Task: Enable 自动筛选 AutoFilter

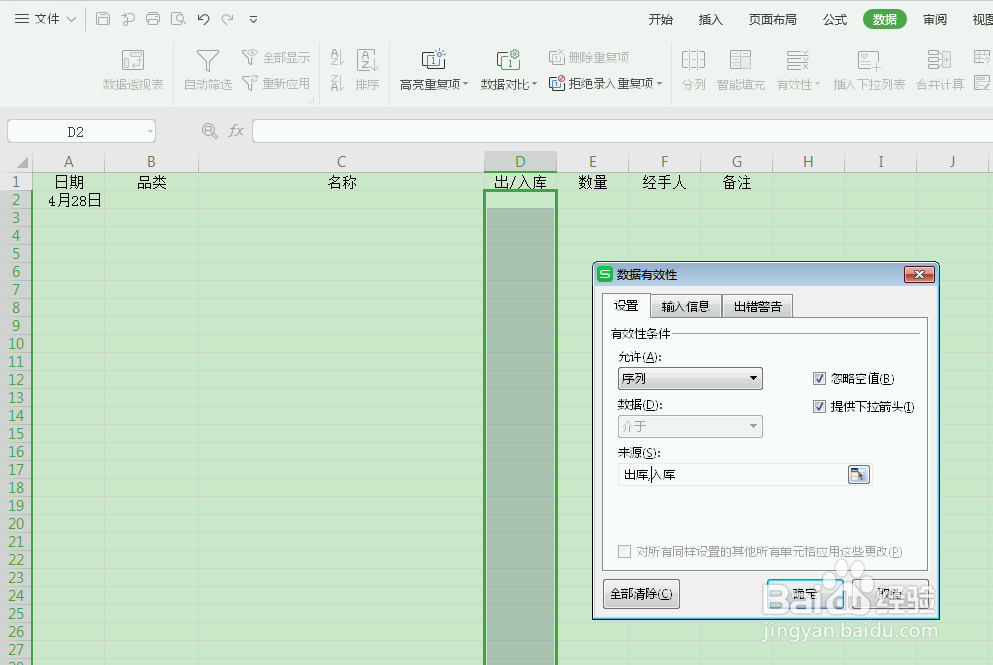Action: point(206,68)
